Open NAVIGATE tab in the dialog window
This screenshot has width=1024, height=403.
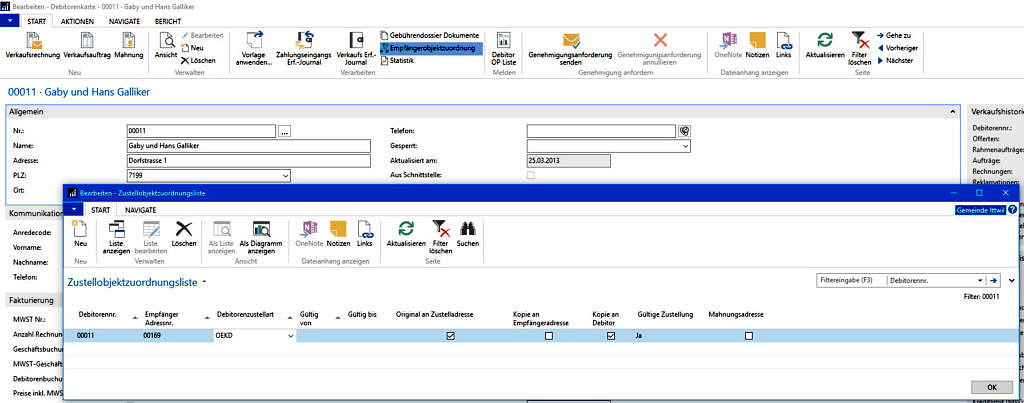click(x=141, y=210)
